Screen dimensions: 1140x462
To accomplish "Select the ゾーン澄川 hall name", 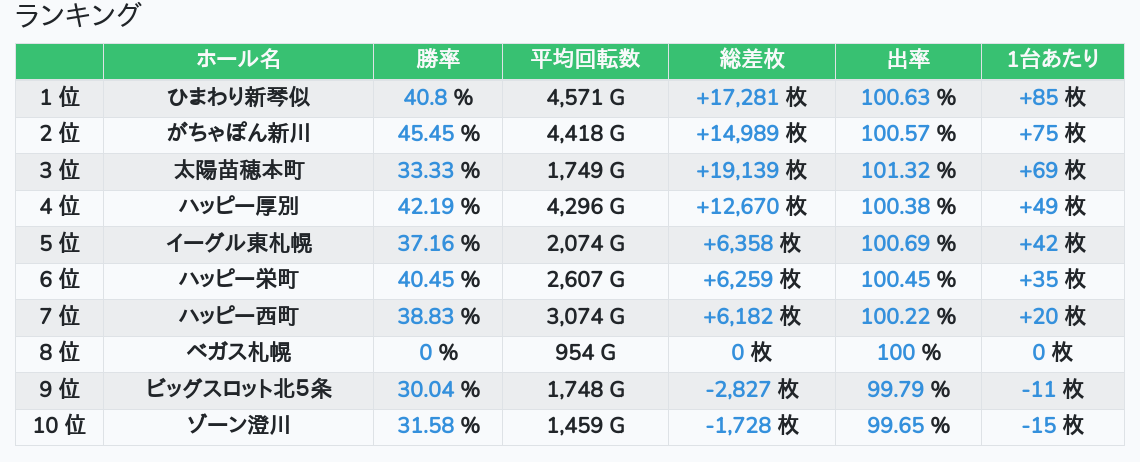I will [238, 426].
